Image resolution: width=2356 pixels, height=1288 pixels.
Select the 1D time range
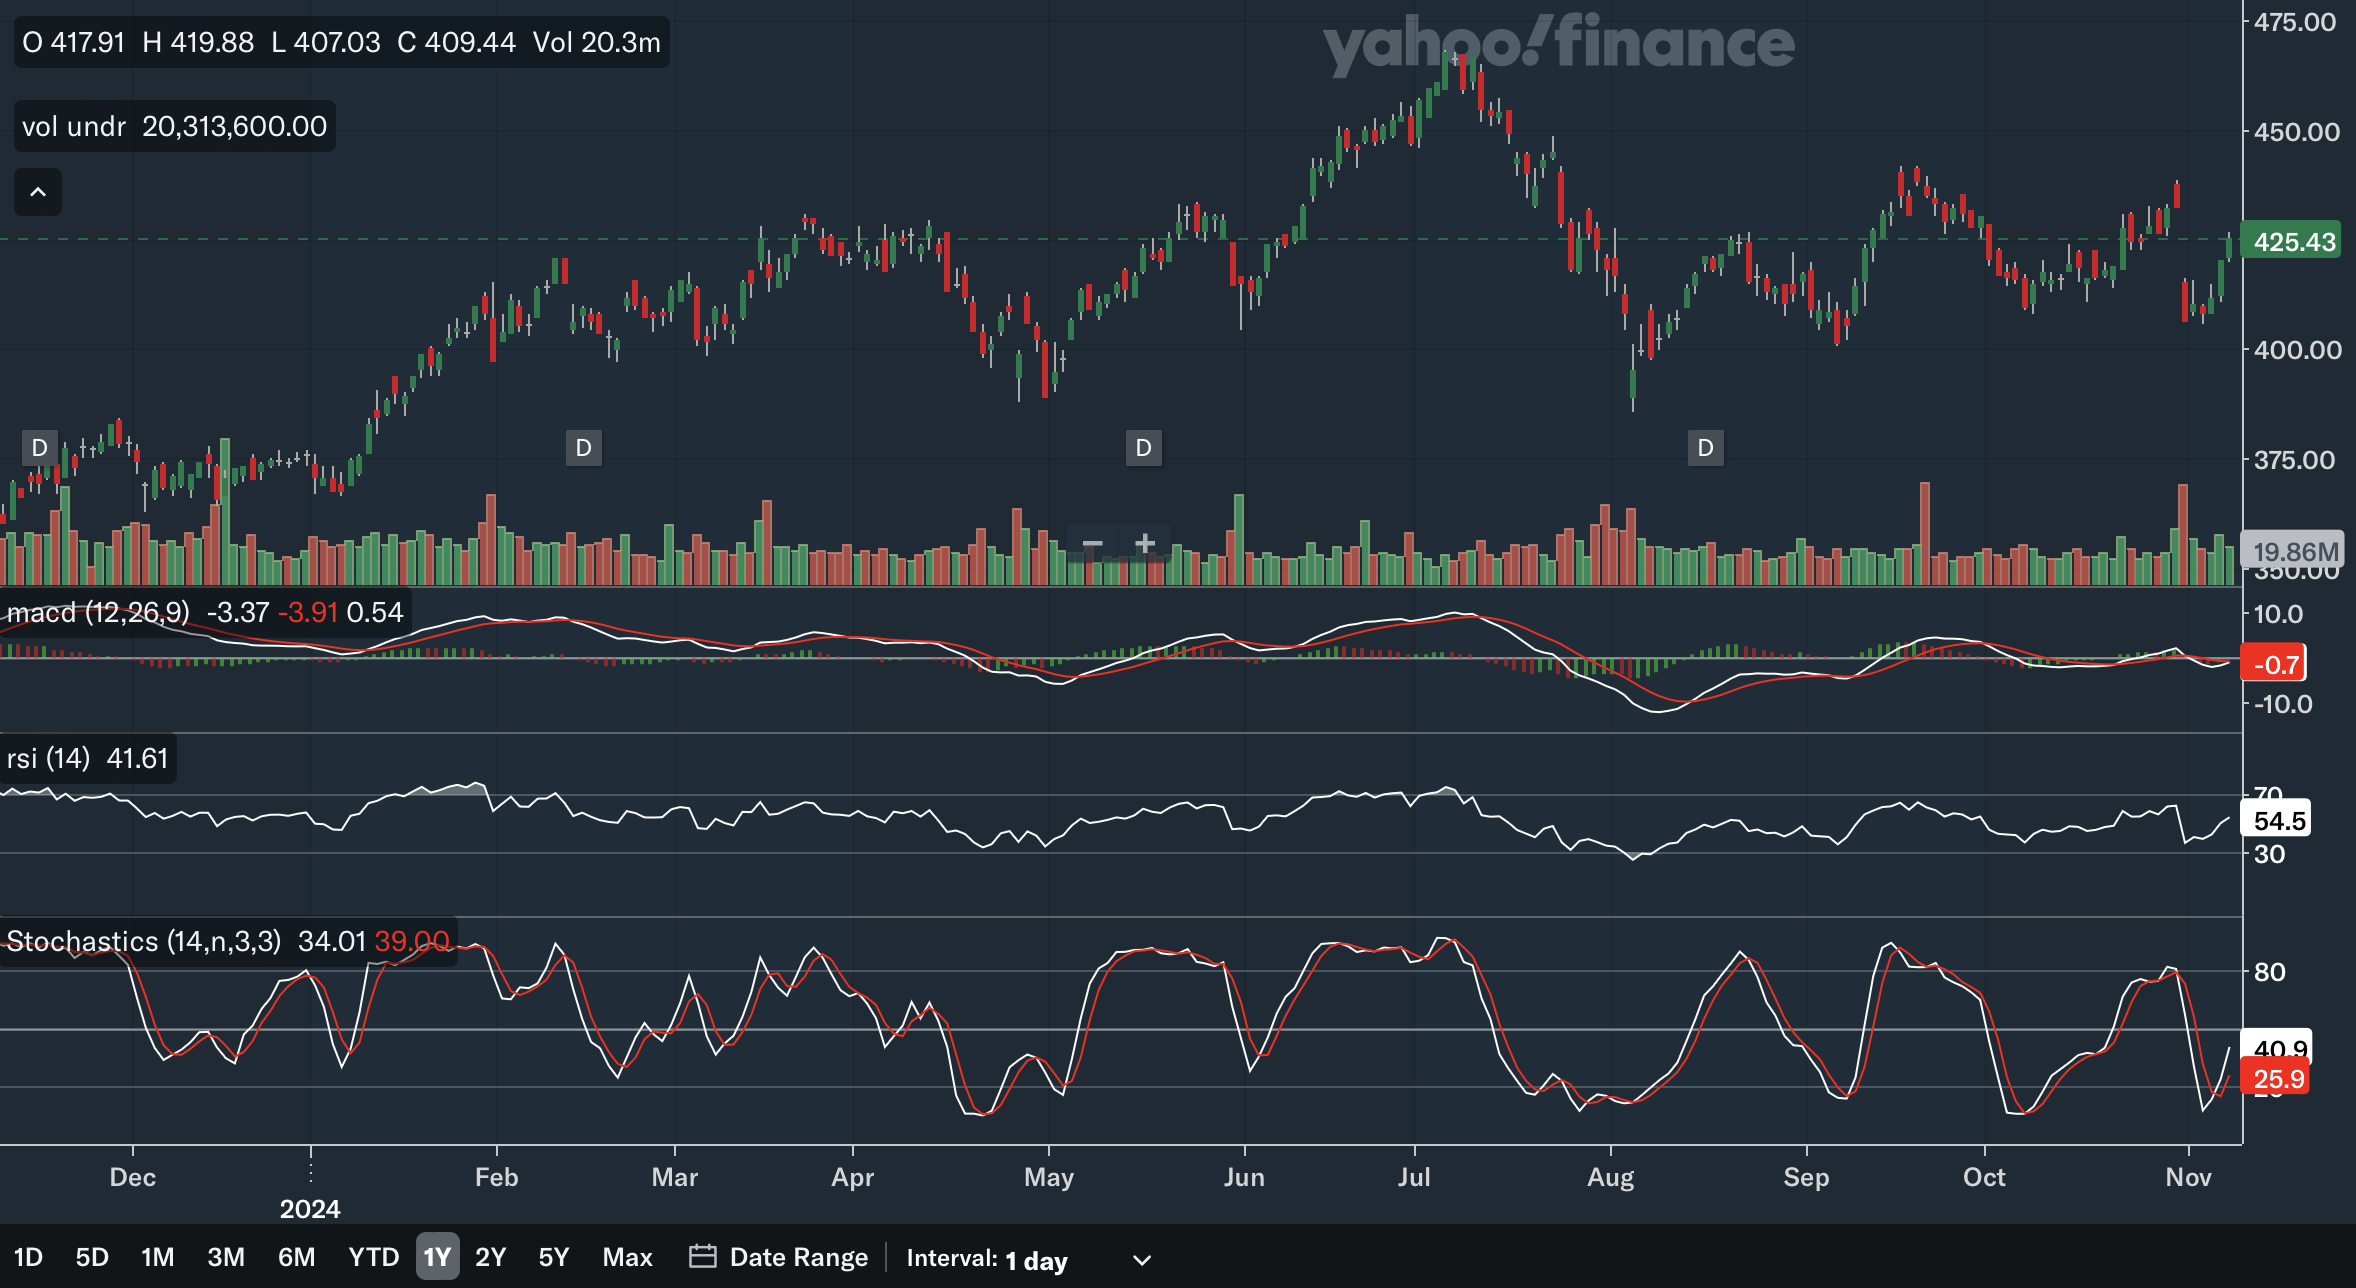(x=28, y=1257)
